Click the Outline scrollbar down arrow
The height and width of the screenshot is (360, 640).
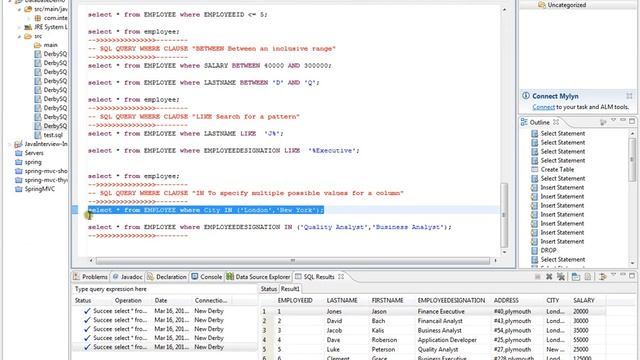[x=632, y=263]
